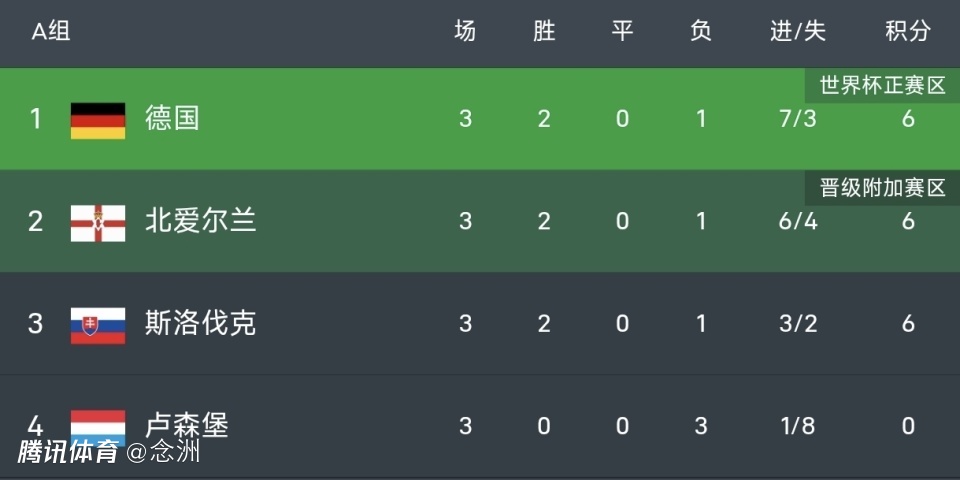The height and width of the screenshot is (480, 960).
Task: Click the Northern Ireland flag icon
Action: (98, 222)
